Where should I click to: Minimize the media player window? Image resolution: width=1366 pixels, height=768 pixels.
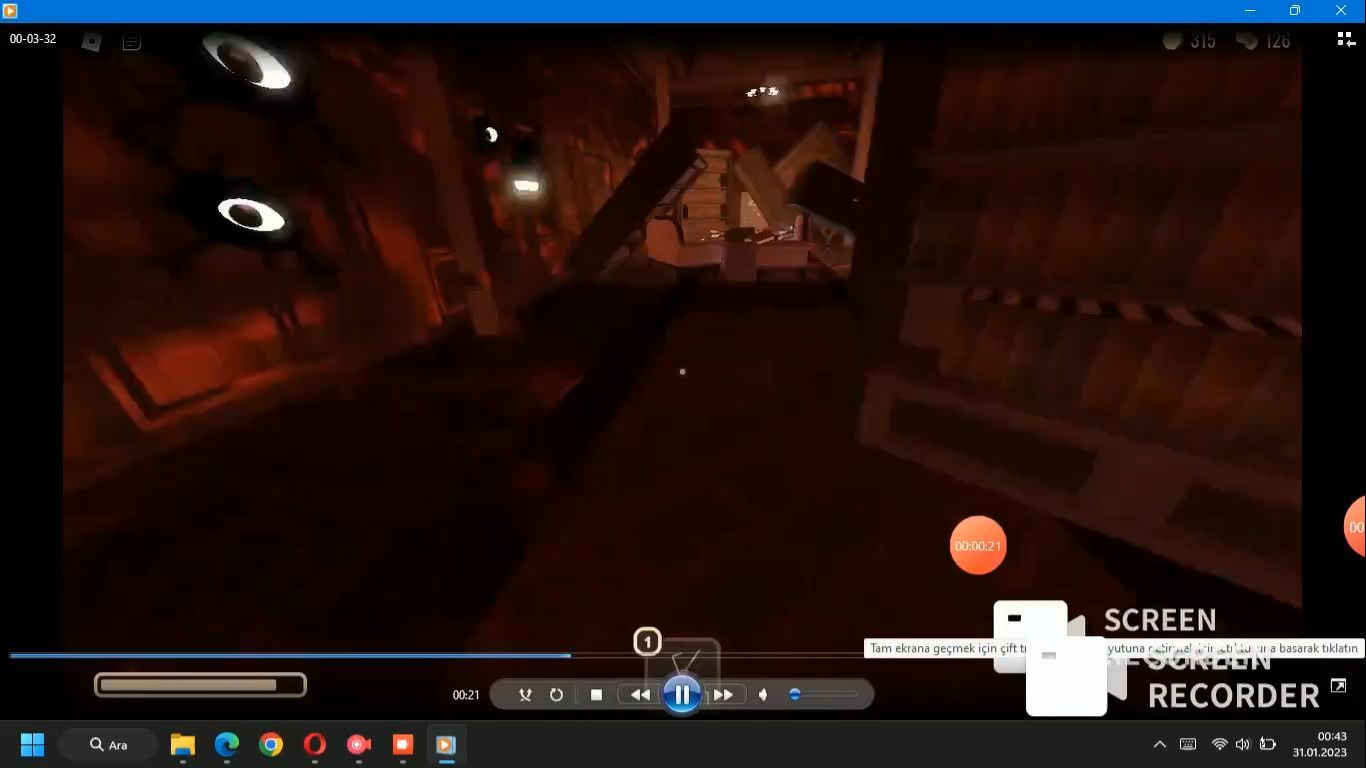tap(1250, 11)
